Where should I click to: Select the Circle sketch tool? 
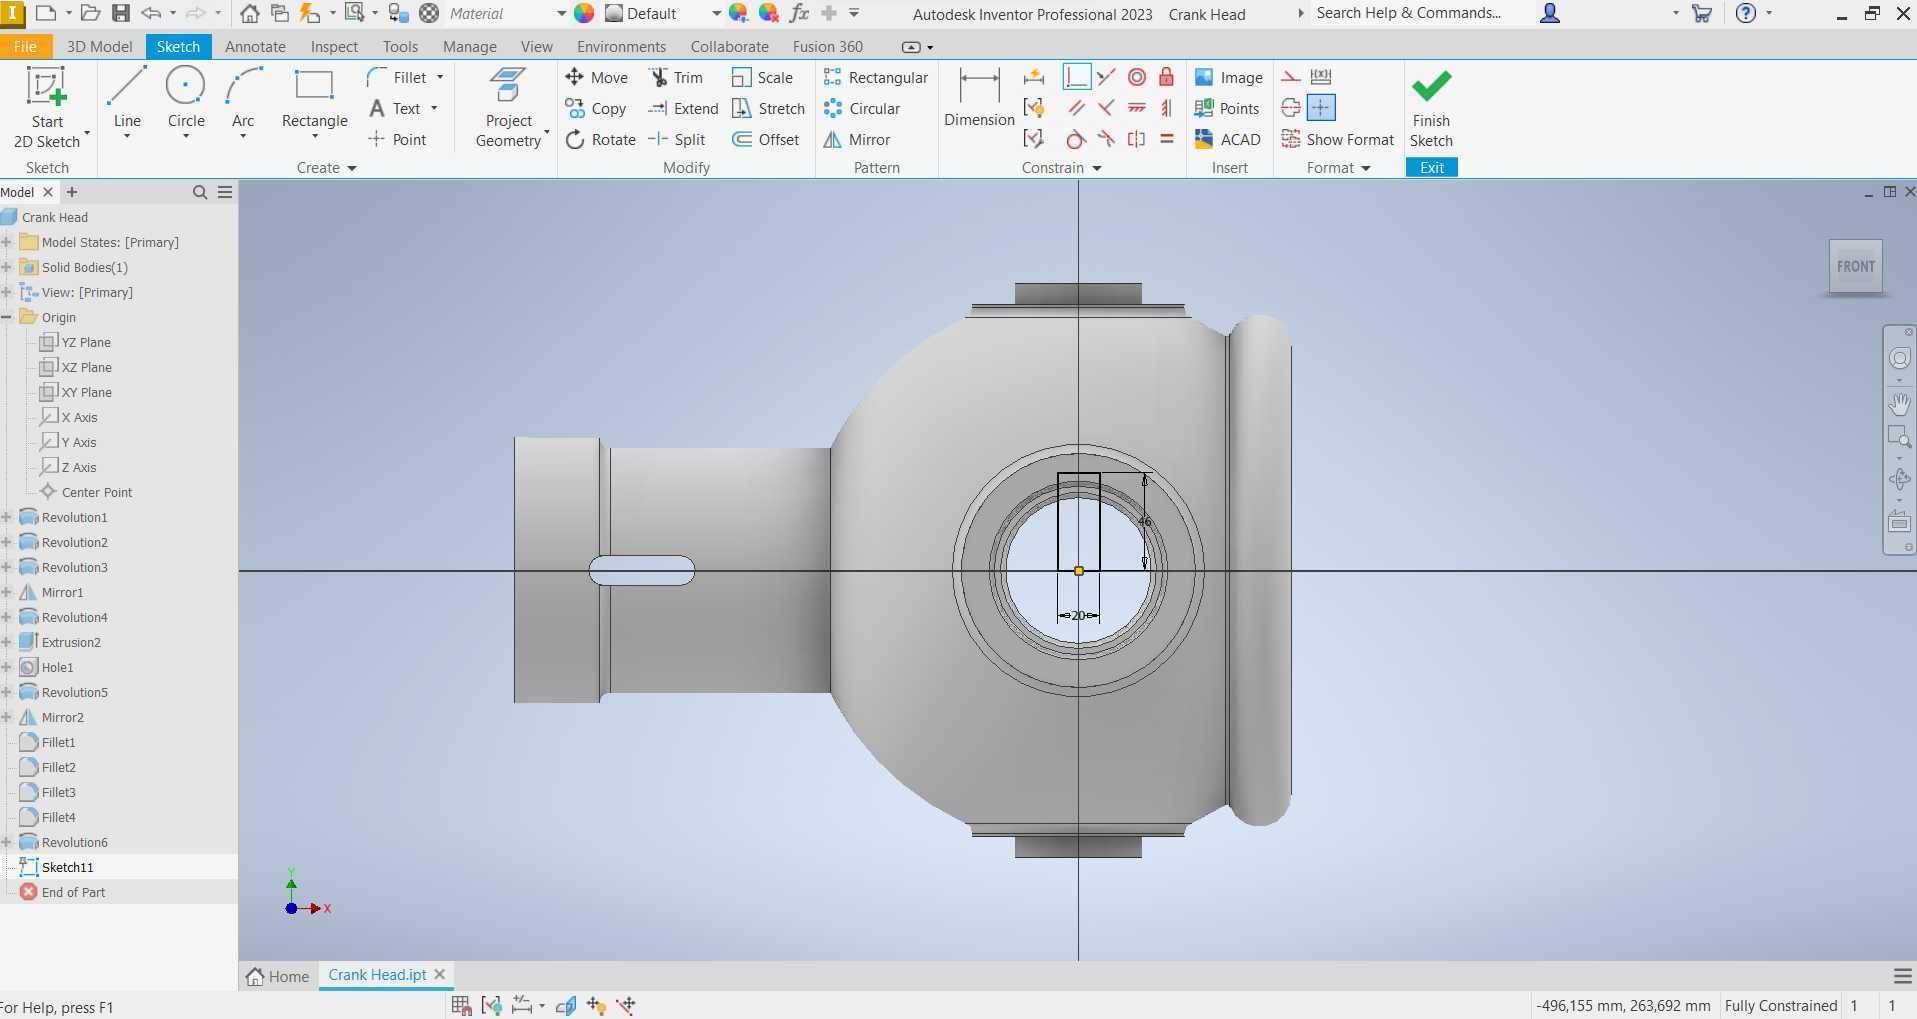coord(186,100)
